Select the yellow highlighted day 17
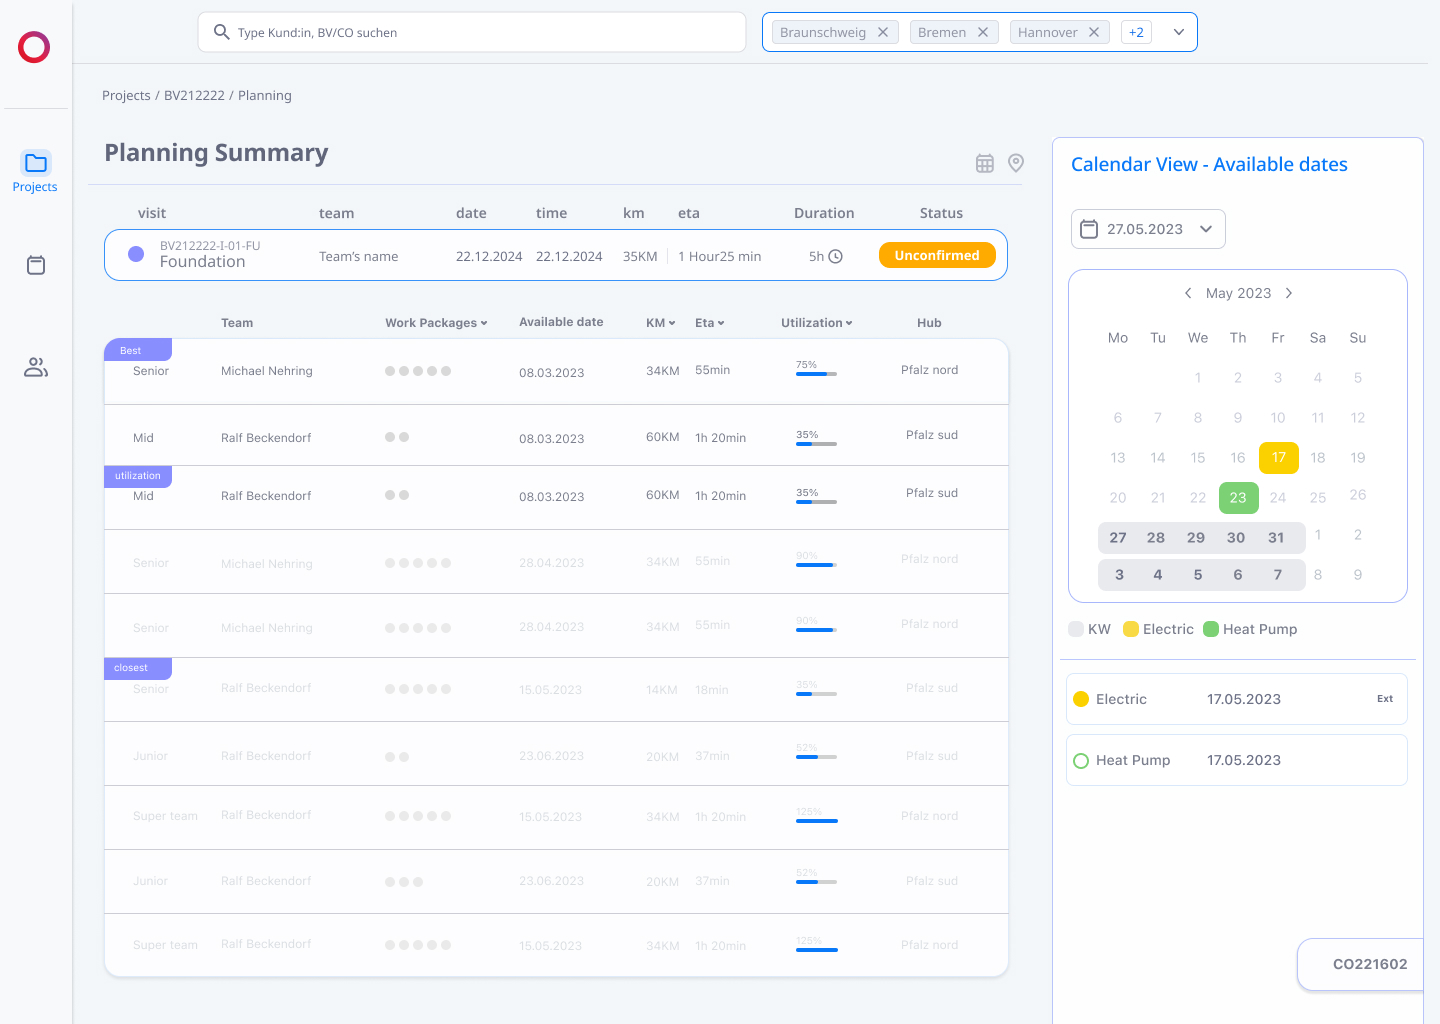The image size is (1440, 1024). pos(1279,457)
